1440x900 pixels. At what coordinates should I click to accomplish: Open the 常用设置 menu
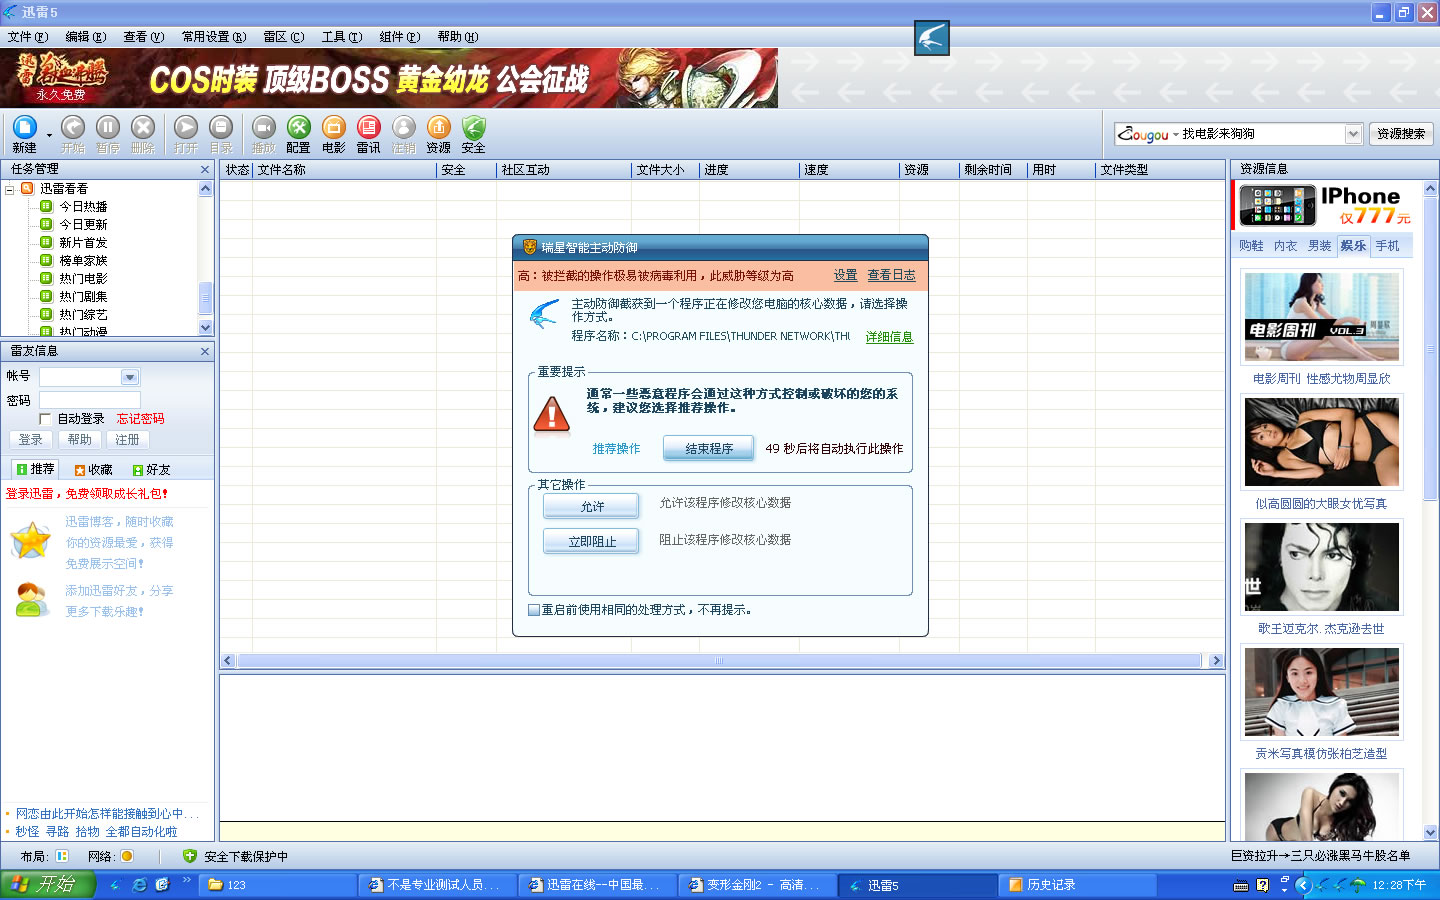(x=214, y=37)
